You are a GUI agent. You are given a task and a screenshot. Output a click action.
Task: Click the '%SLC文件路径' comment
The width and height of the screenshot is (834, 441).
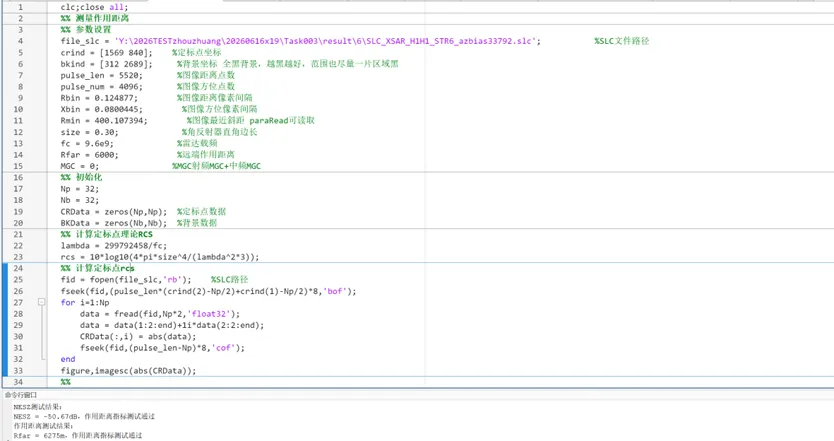coord(621,41)
